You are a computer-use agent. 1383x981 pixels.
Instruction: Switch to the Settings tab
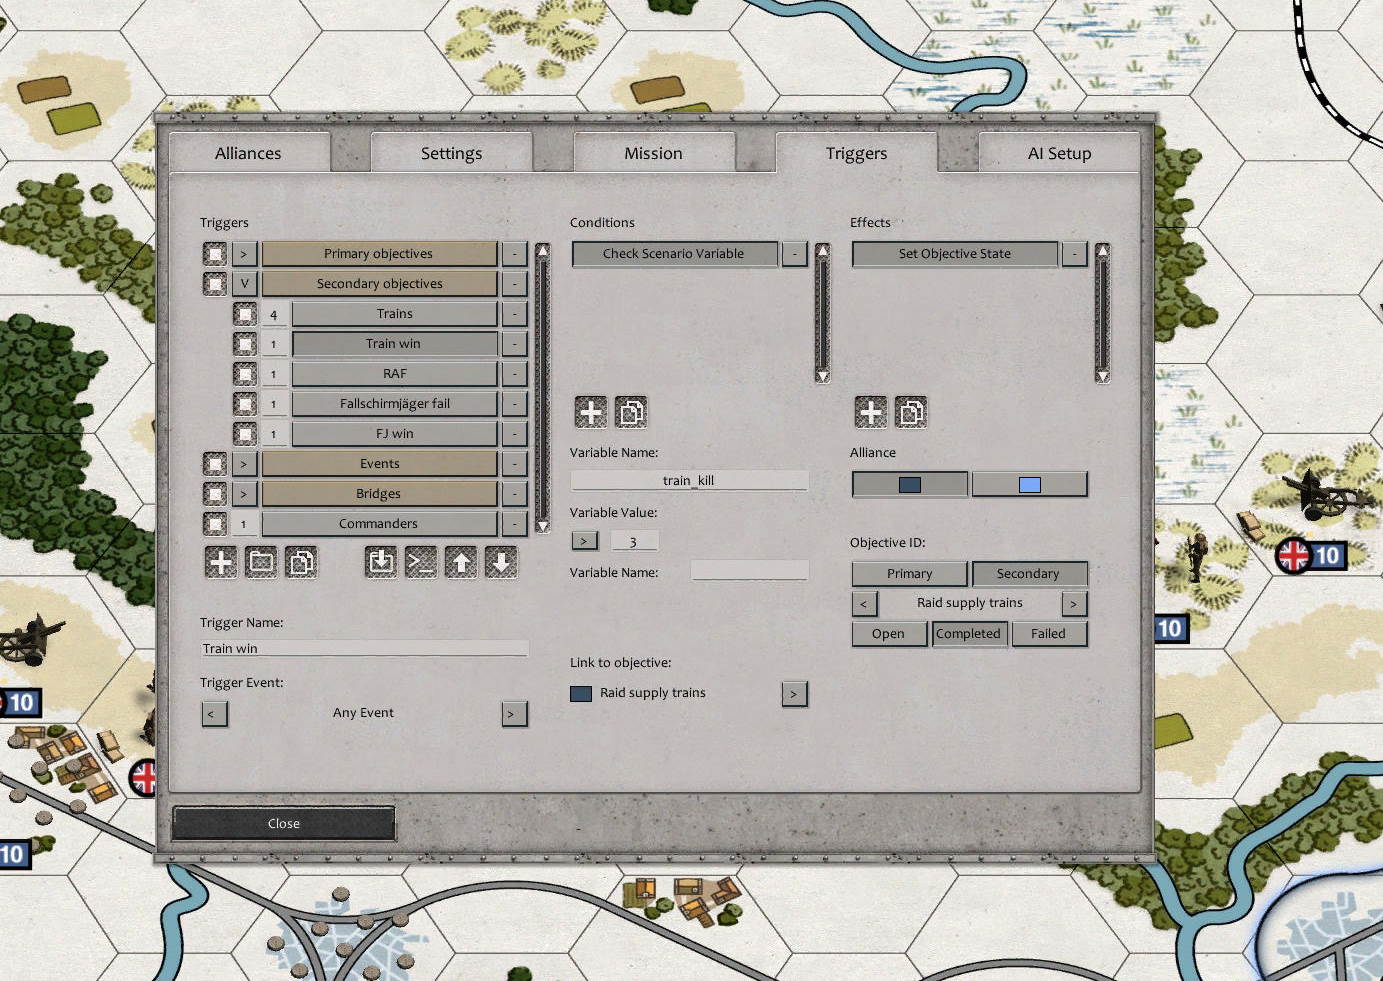451,153
